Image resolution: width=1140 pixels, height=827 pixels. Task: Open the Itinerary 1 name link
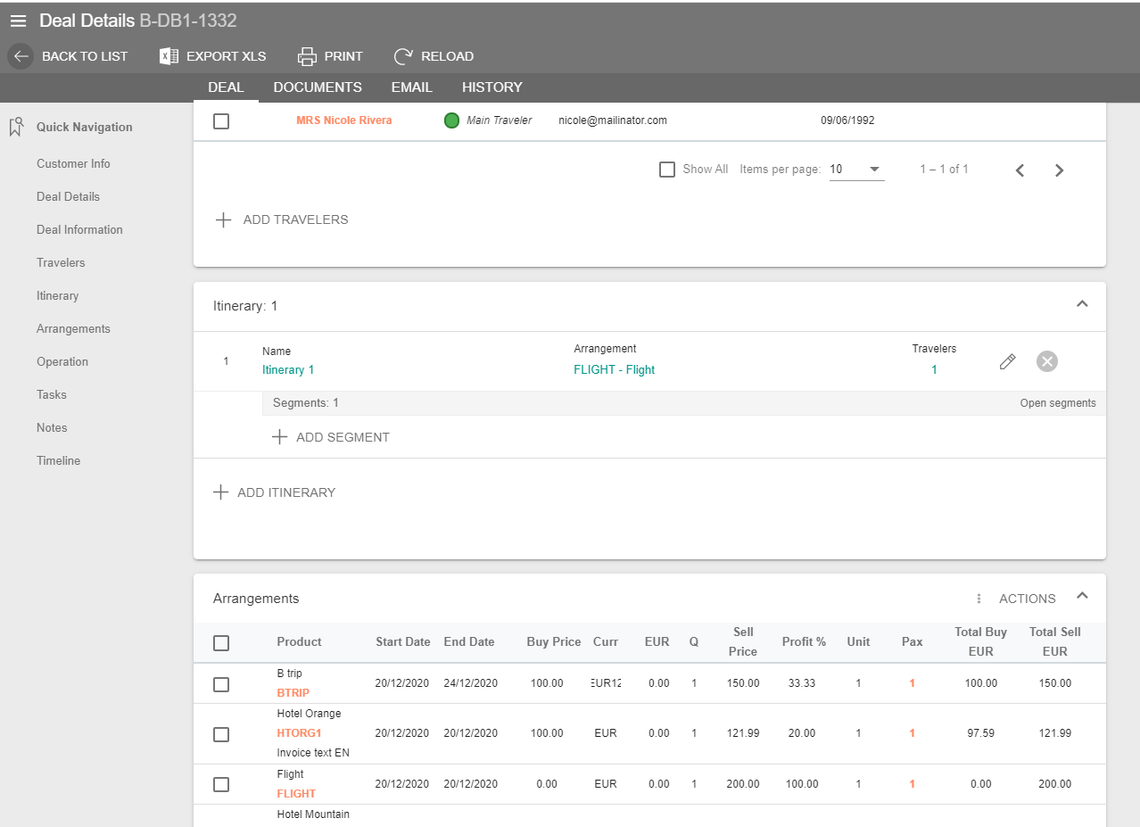point(288,369)
